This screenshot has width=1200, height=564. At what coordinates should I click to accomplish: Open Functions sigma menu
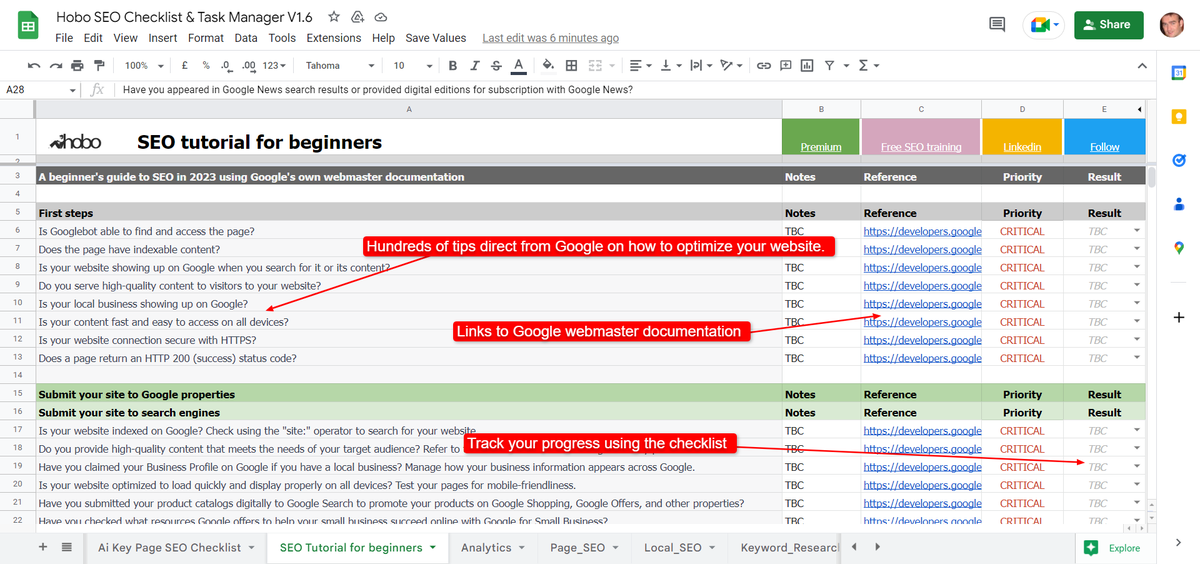(868, 66)
